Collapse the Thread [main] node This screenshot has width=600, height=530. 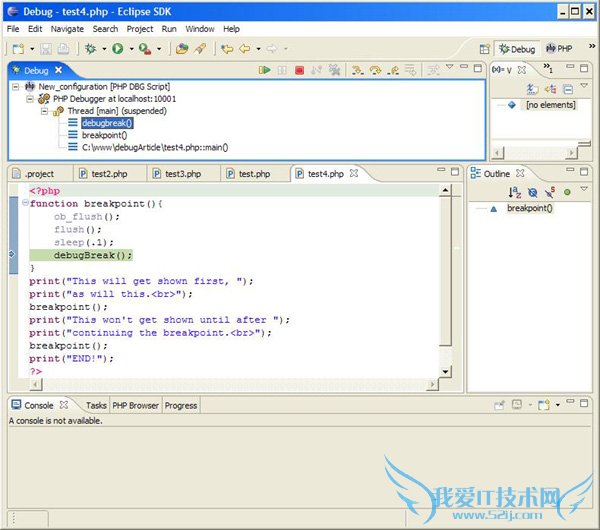click(x=44, y=111)
